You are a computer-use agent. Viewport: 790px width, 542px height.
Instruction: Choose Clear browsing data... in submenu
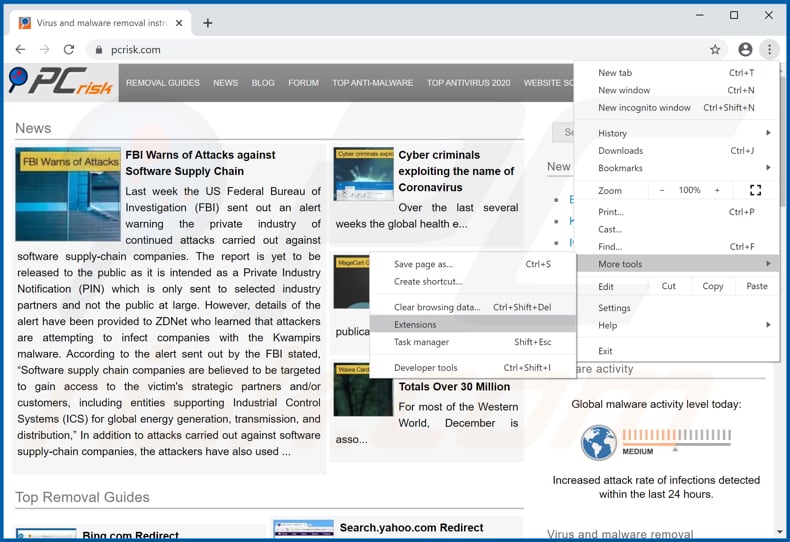473,307
